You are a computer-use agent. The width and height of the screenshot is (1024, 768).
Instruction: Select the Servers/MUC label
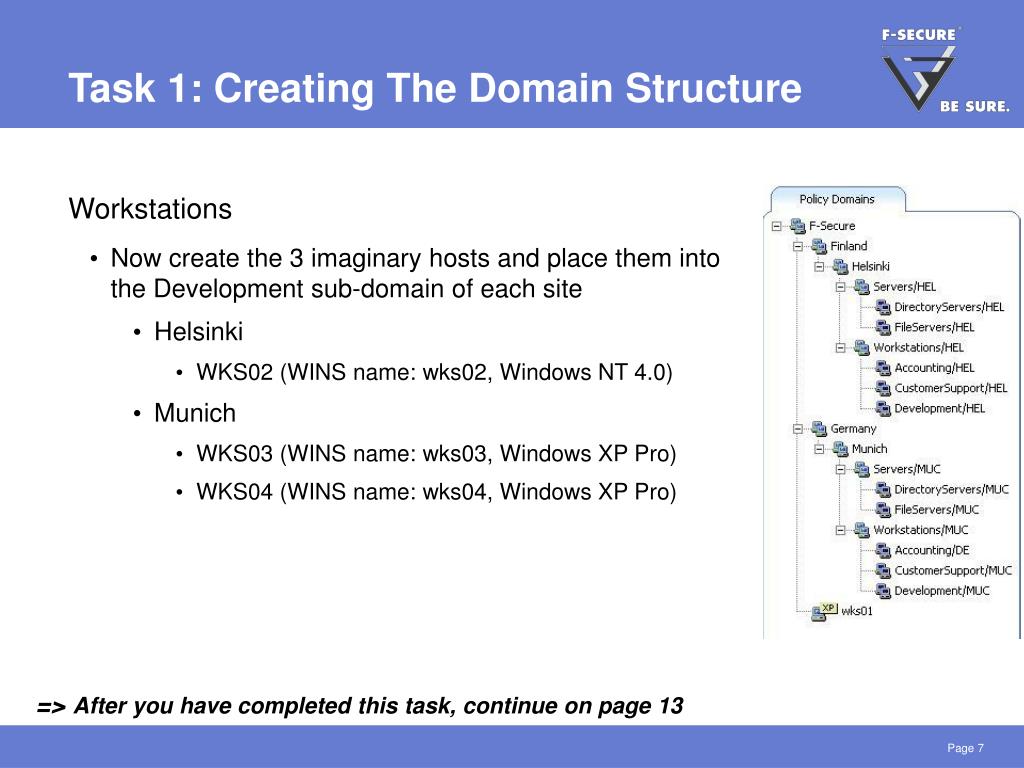click(906, 470)
